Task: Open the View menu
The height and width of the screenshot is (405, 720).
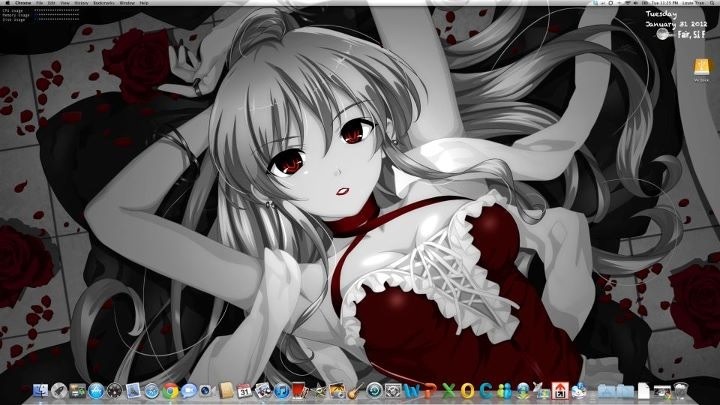Action: tap(65, 3)
